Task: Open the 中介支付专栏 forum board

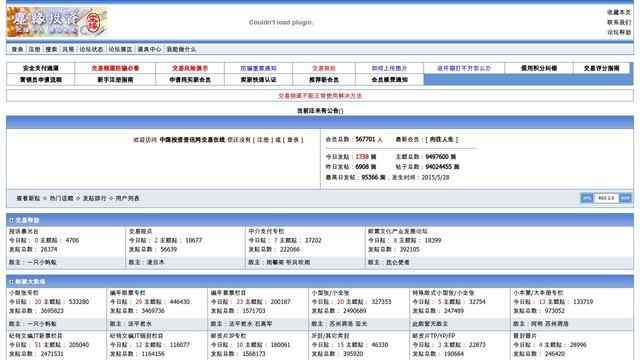Action: point(266,231)
